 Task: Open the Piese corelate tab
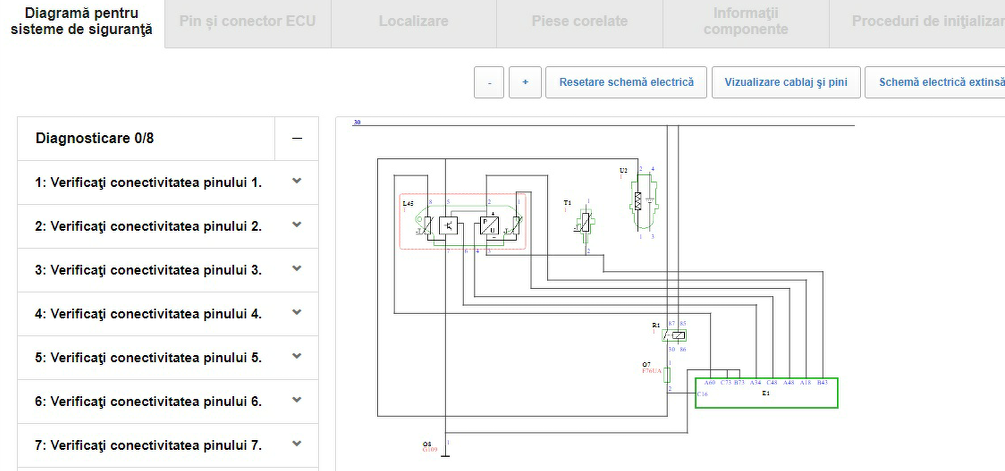pos(579,21)
